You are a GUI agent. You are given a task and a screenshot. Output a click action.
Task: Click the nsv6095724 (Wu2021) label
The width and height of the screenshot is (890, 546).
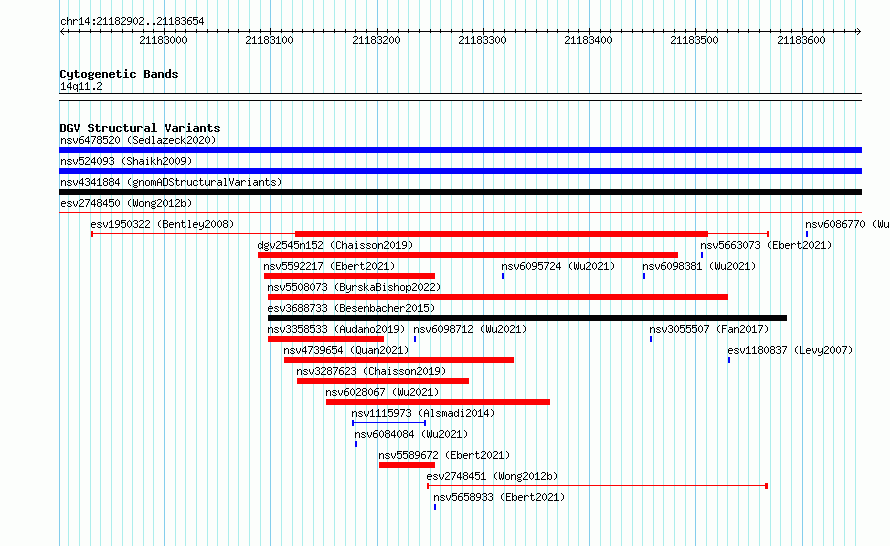tap(558, 266)
